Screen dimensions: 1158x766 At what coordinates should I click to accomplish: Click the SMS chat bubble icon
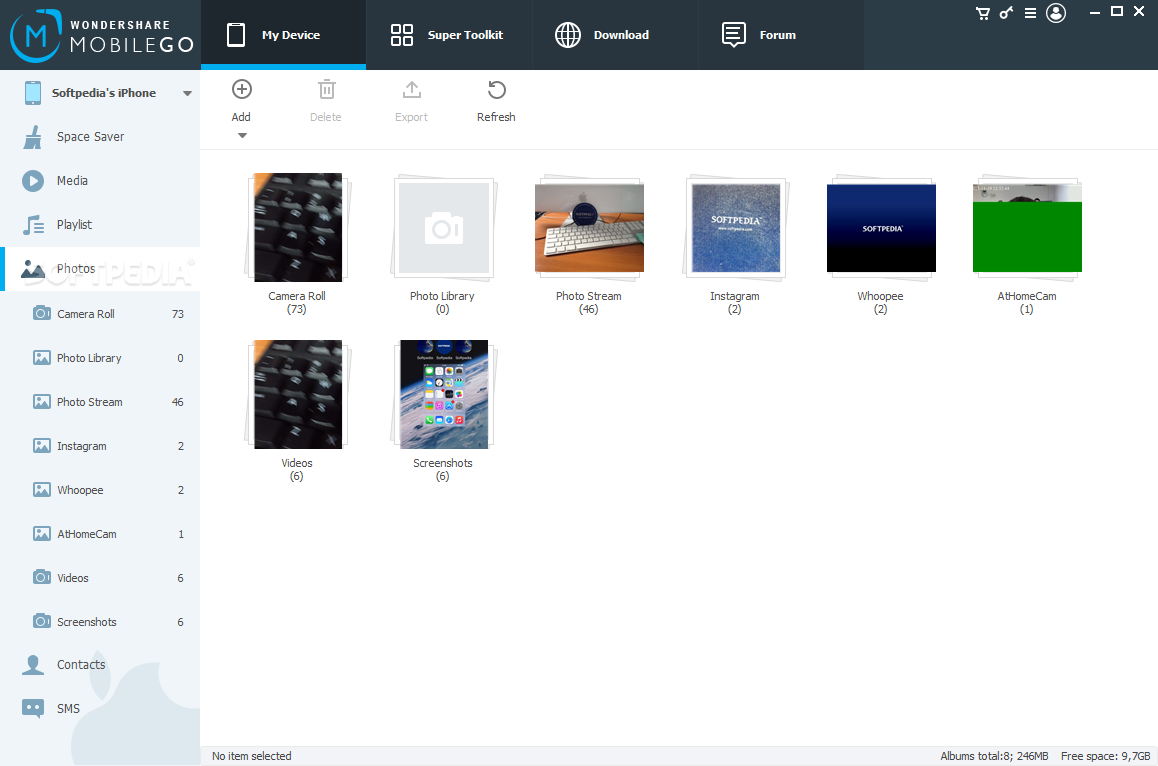pyautogui.click(x=32, y=709)
